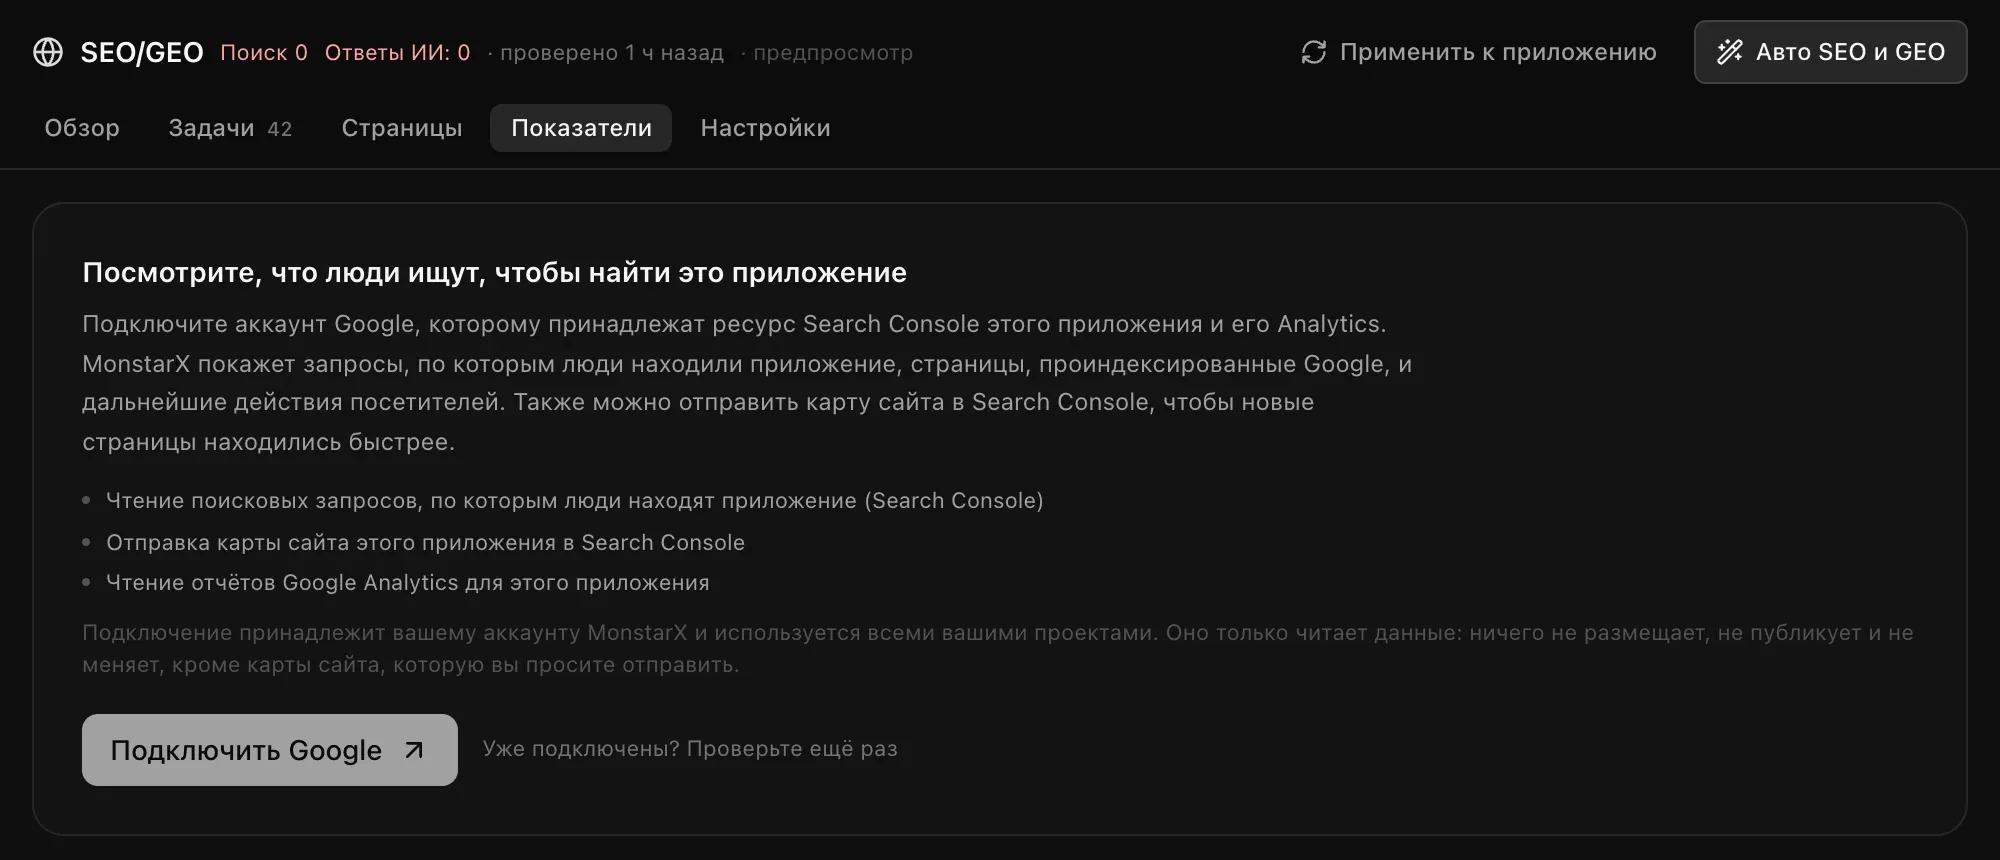Click the Ответы ИИ: 0 indicator
Screen dimensions: 2000x860
point(397,52)
